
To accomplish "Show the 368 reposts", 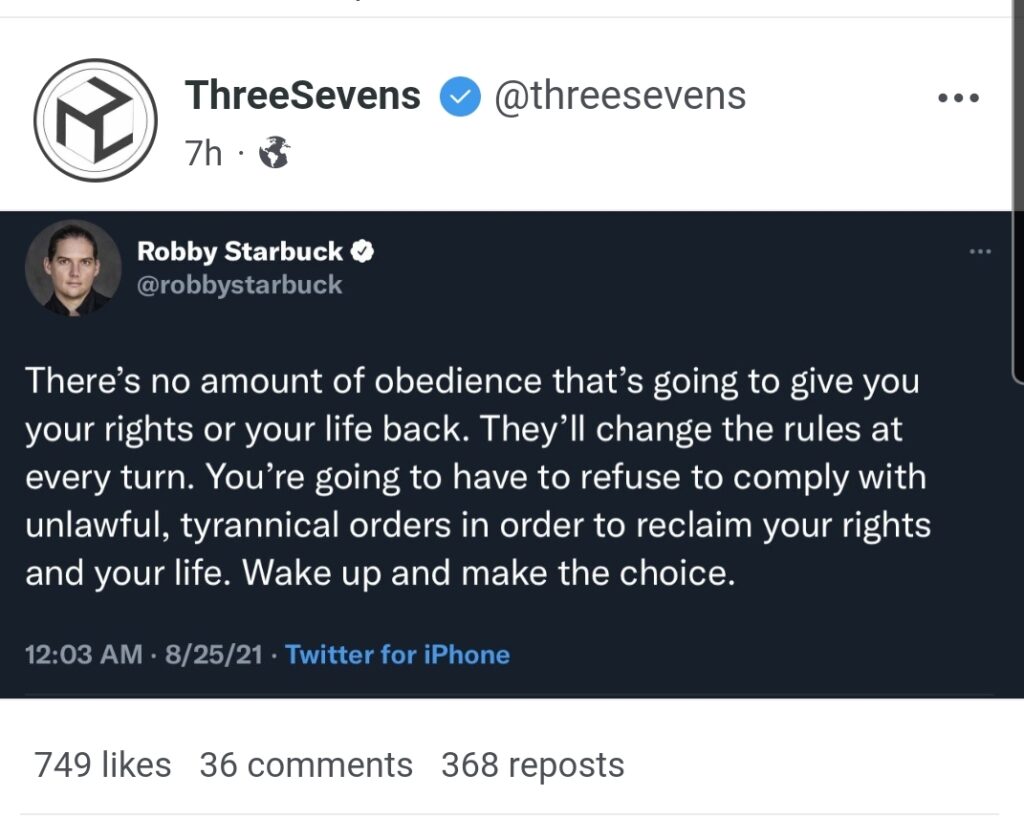I will [532, 765].
